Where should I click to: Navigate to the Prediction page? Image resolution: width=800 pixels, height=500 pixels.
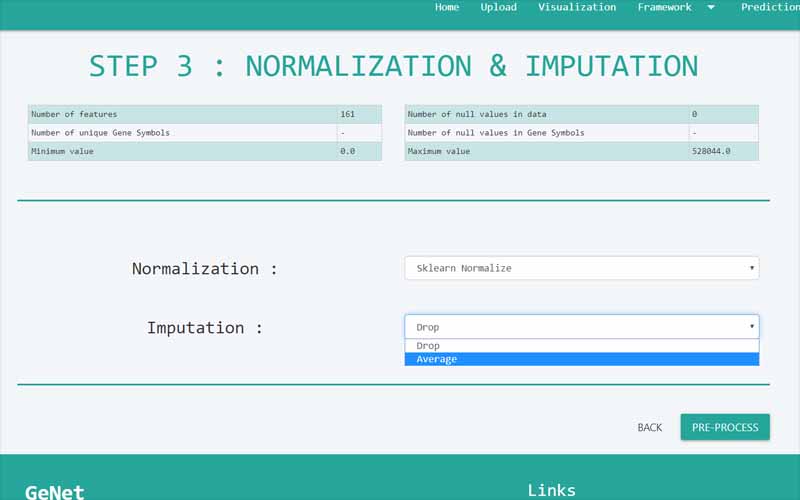click(x=769, y=8)
